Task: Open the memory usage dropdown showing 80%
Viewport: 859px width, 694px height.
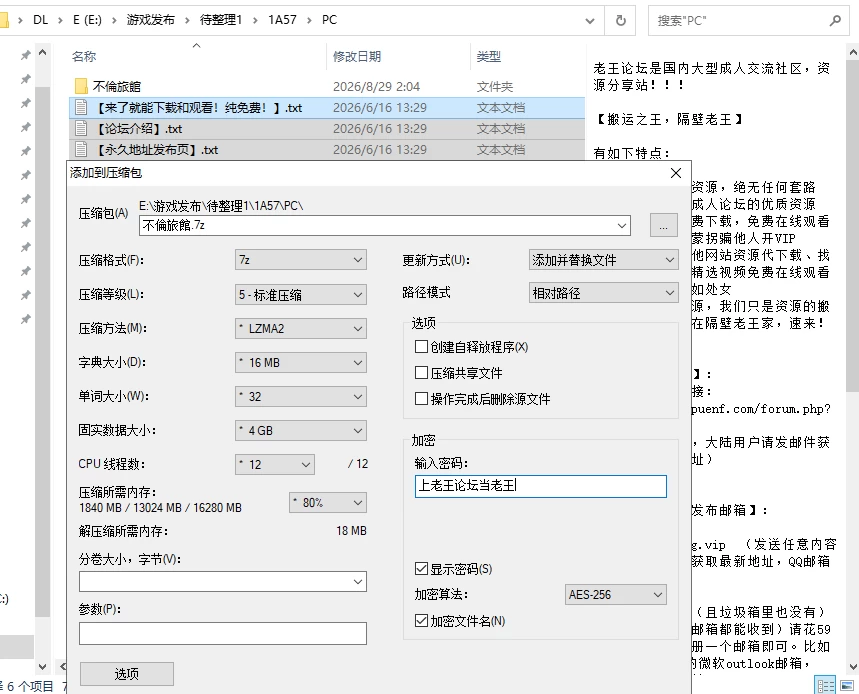Action: coord(328,502)
